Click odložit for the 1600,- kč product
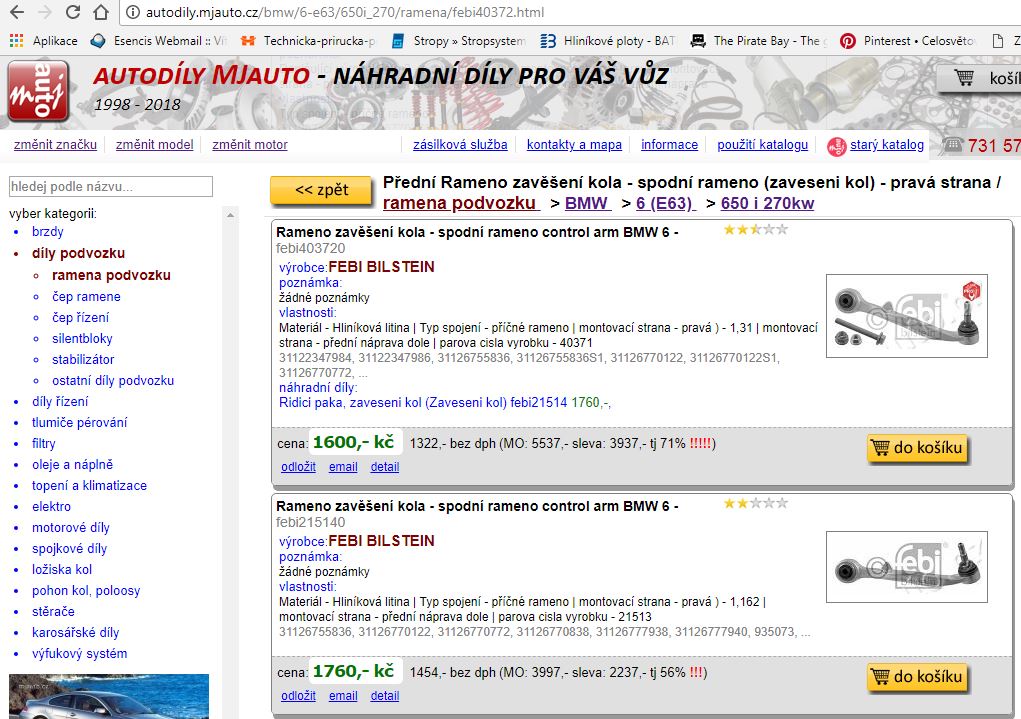This screenshot has height=719, width=1021. coord(298,466)
